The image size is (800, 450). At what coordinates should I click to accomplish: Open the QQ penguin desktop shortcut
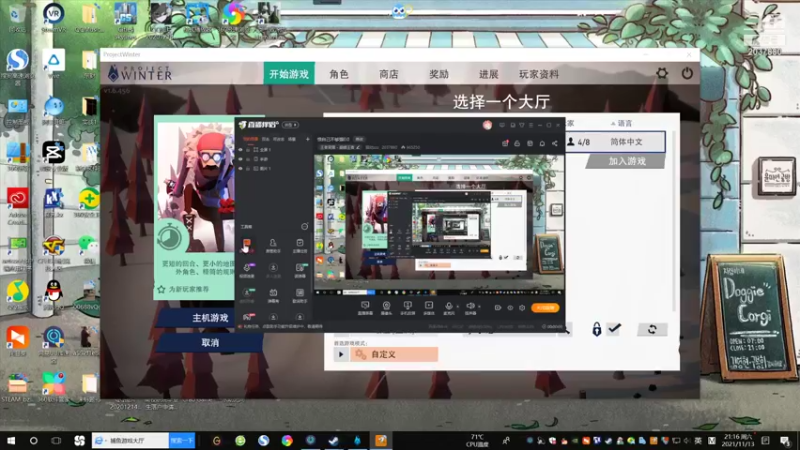tap(53, 295)
